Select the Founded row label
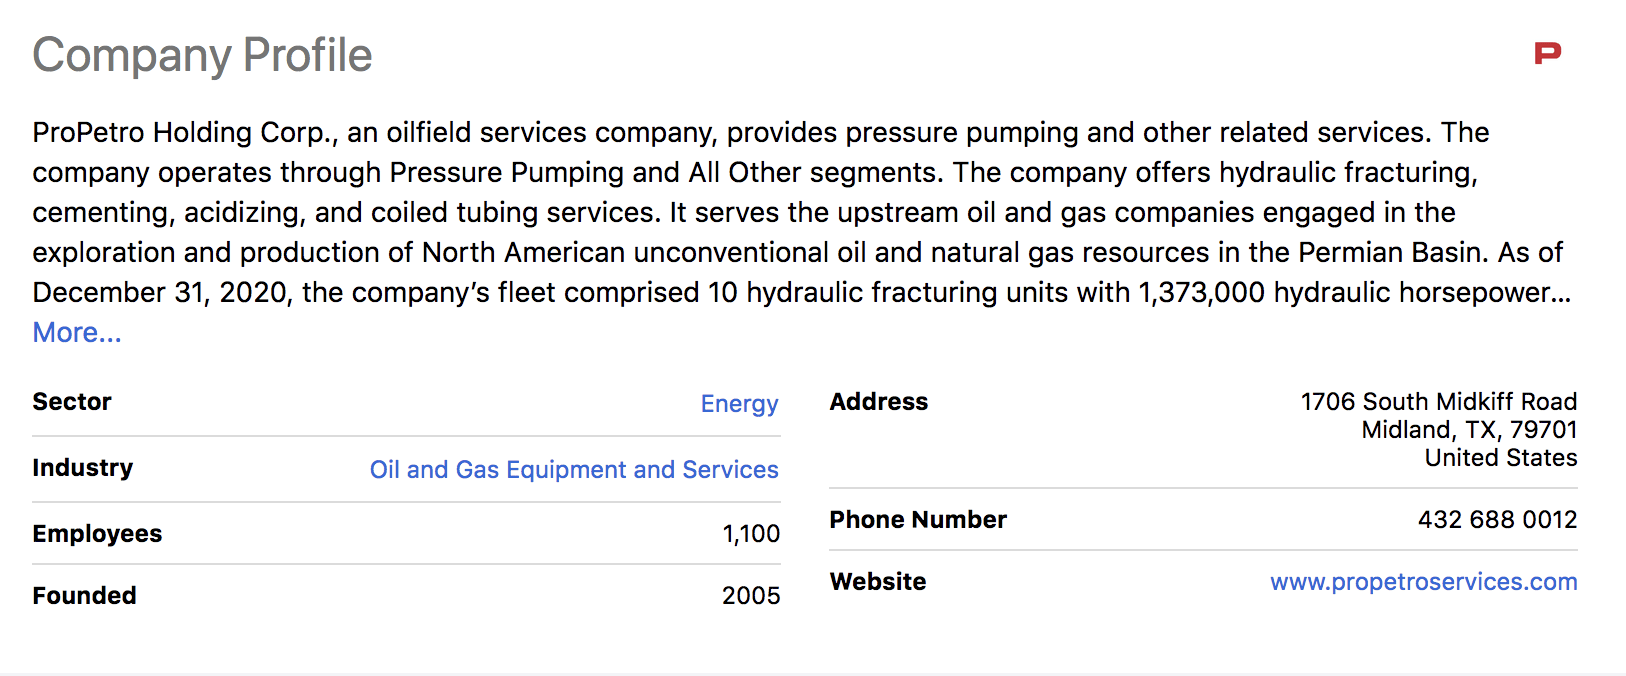1626x676 pixels. 85,596
